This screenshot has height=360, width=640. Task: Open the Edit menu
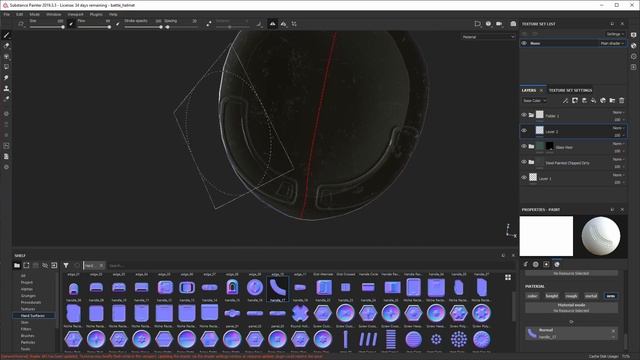coord(19,14)
